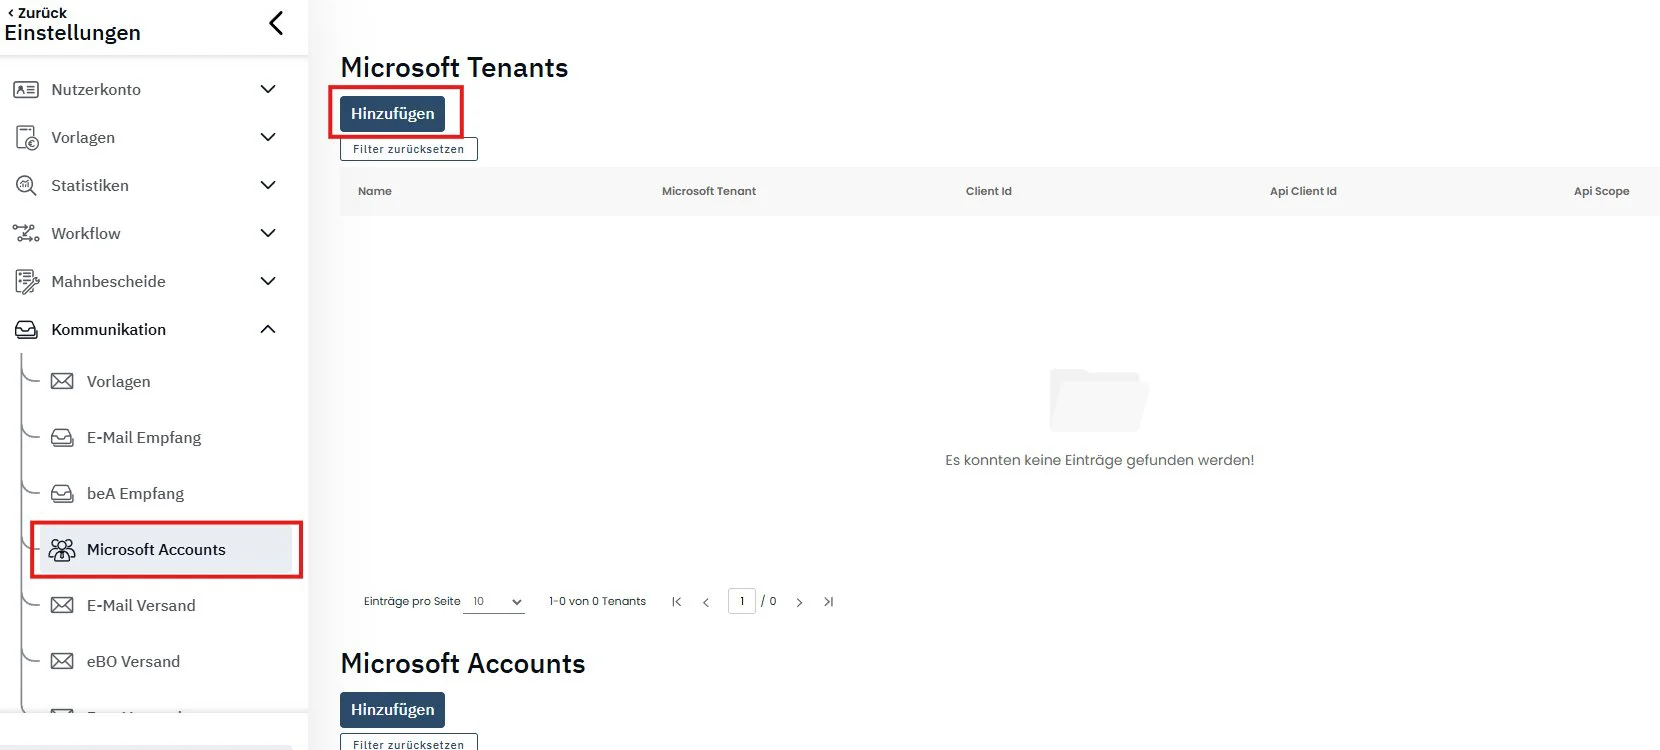Click the Statistiken magnifier chart icon
This screenshot has width=1660, height=750.
pos(26,185)
